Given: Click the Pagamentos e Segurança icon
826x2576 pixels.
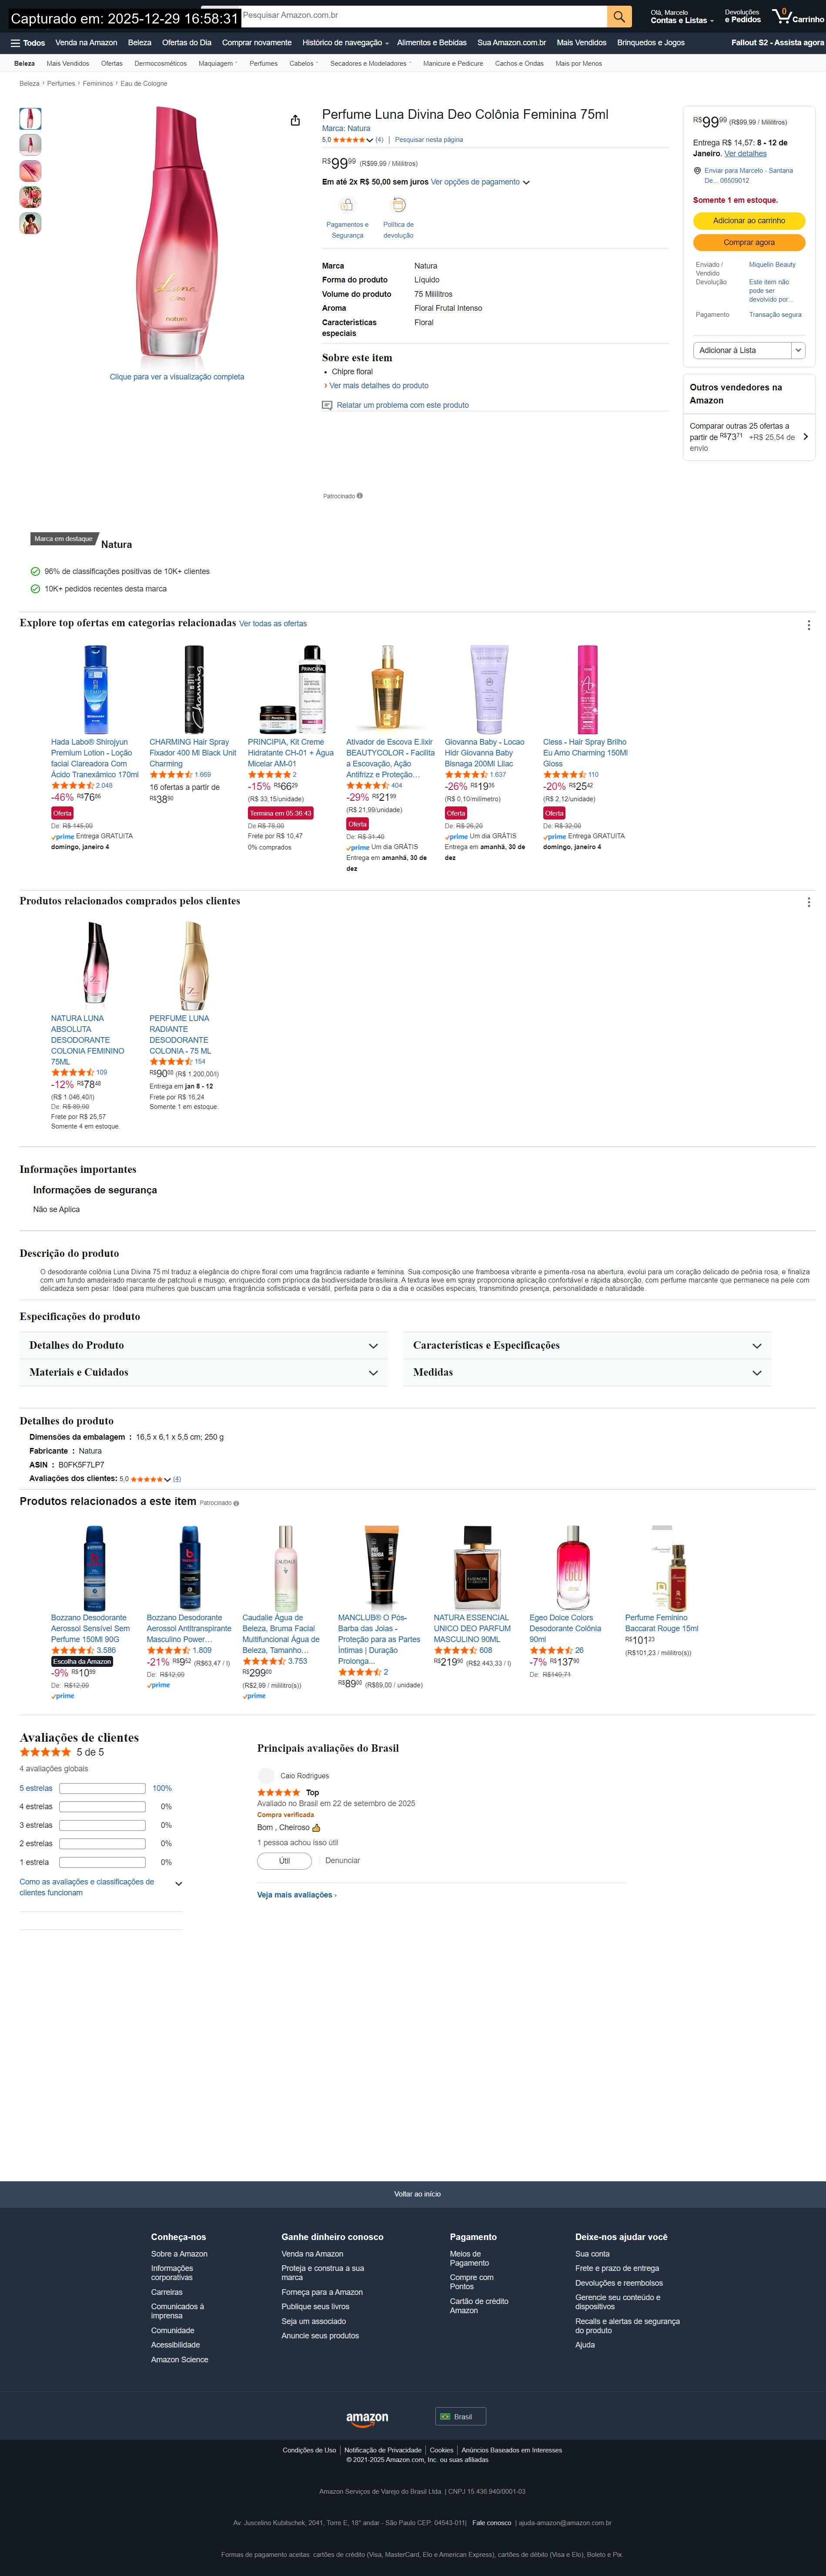Looking at the screenshot, I should tap(347, 205).
